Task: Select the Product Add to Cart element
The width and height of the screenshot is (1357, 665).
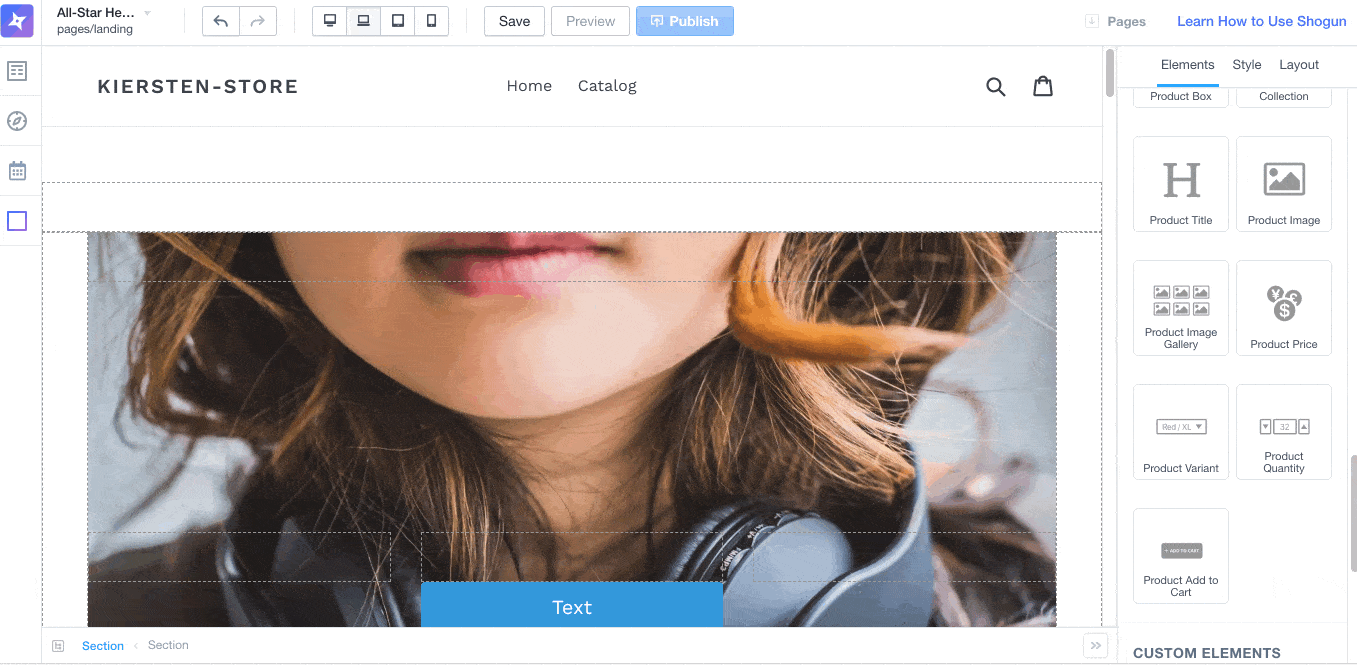Action: click(1181, 556)
